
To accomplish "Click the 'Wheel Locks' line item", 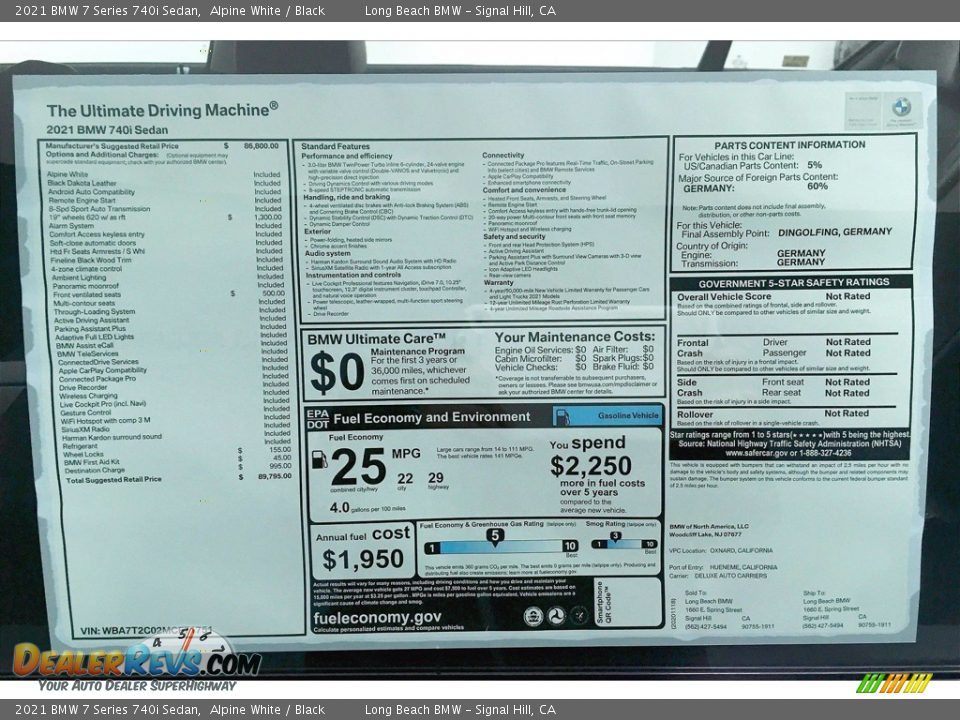I will click(x=83, y=454).
